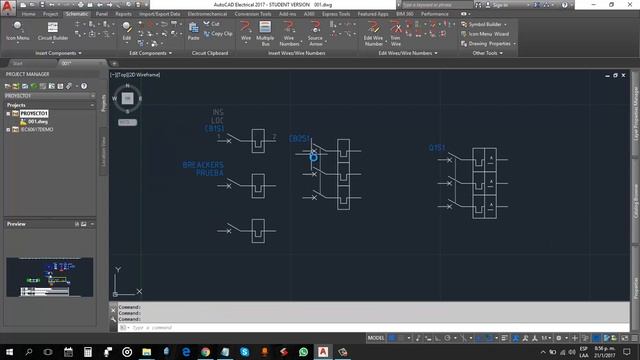Image resolution: width=640 pixels, height=360 pixels.
Task: Expand the PROYECTO1 tree node
Action: click(x=8, y=113)
